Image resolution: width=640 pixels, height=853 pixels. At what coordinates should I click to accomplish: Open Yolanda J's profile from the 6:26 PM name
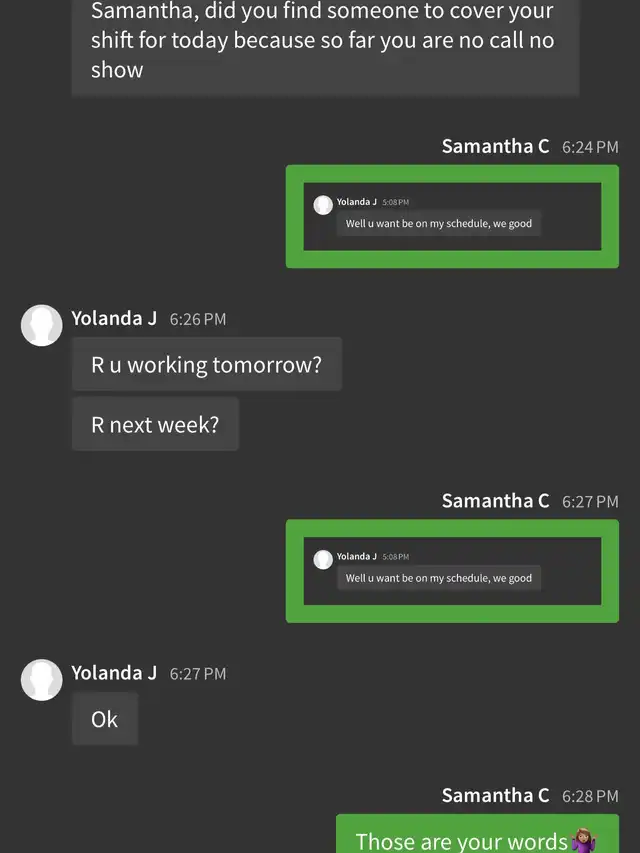pos(114,319)
